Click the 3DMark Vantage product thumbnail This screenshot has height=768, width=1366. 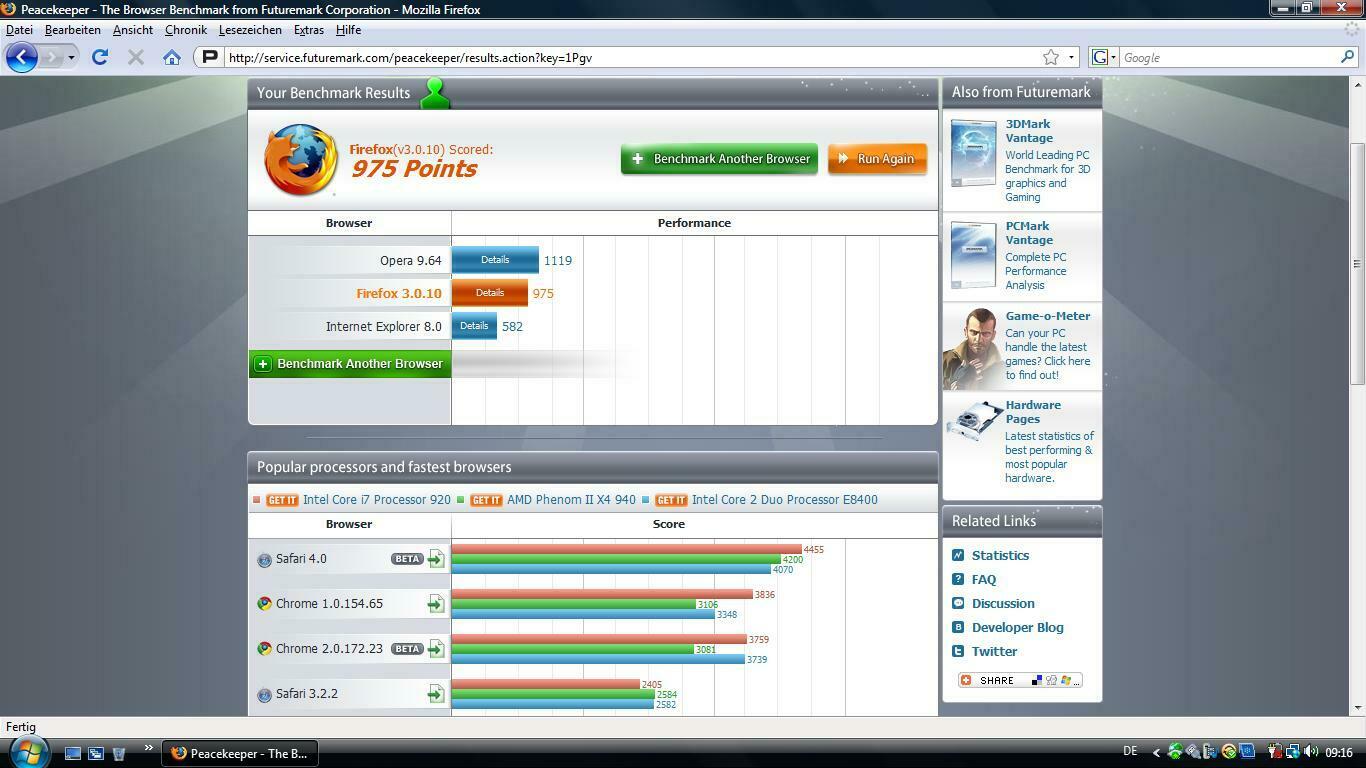point(972,152)
